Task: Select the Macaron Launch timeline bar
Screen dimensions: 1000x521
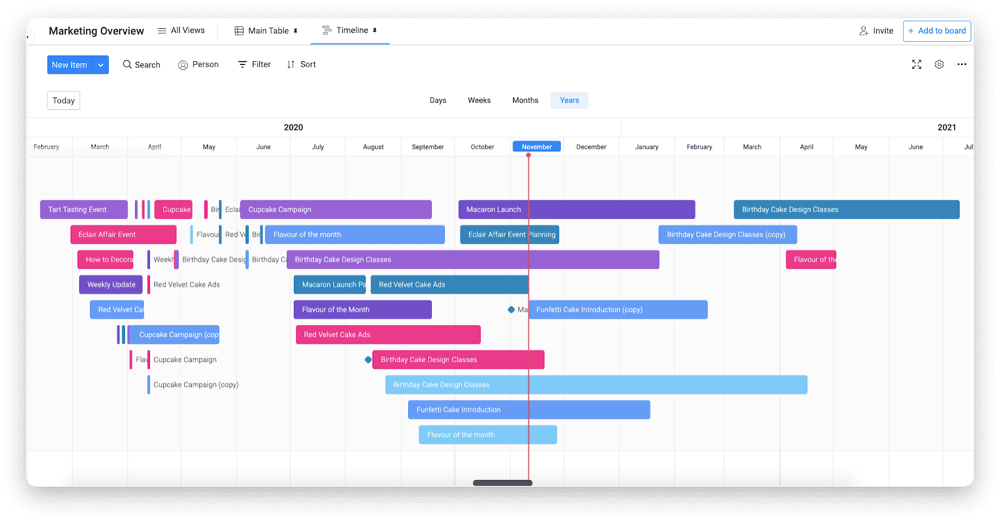Action: coord(577,209)
